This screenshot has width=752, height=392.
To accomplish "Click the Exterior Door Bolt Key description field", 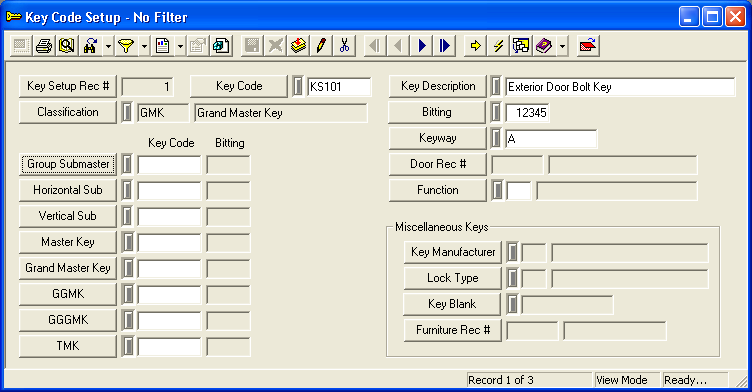I will tap(620, 87).
